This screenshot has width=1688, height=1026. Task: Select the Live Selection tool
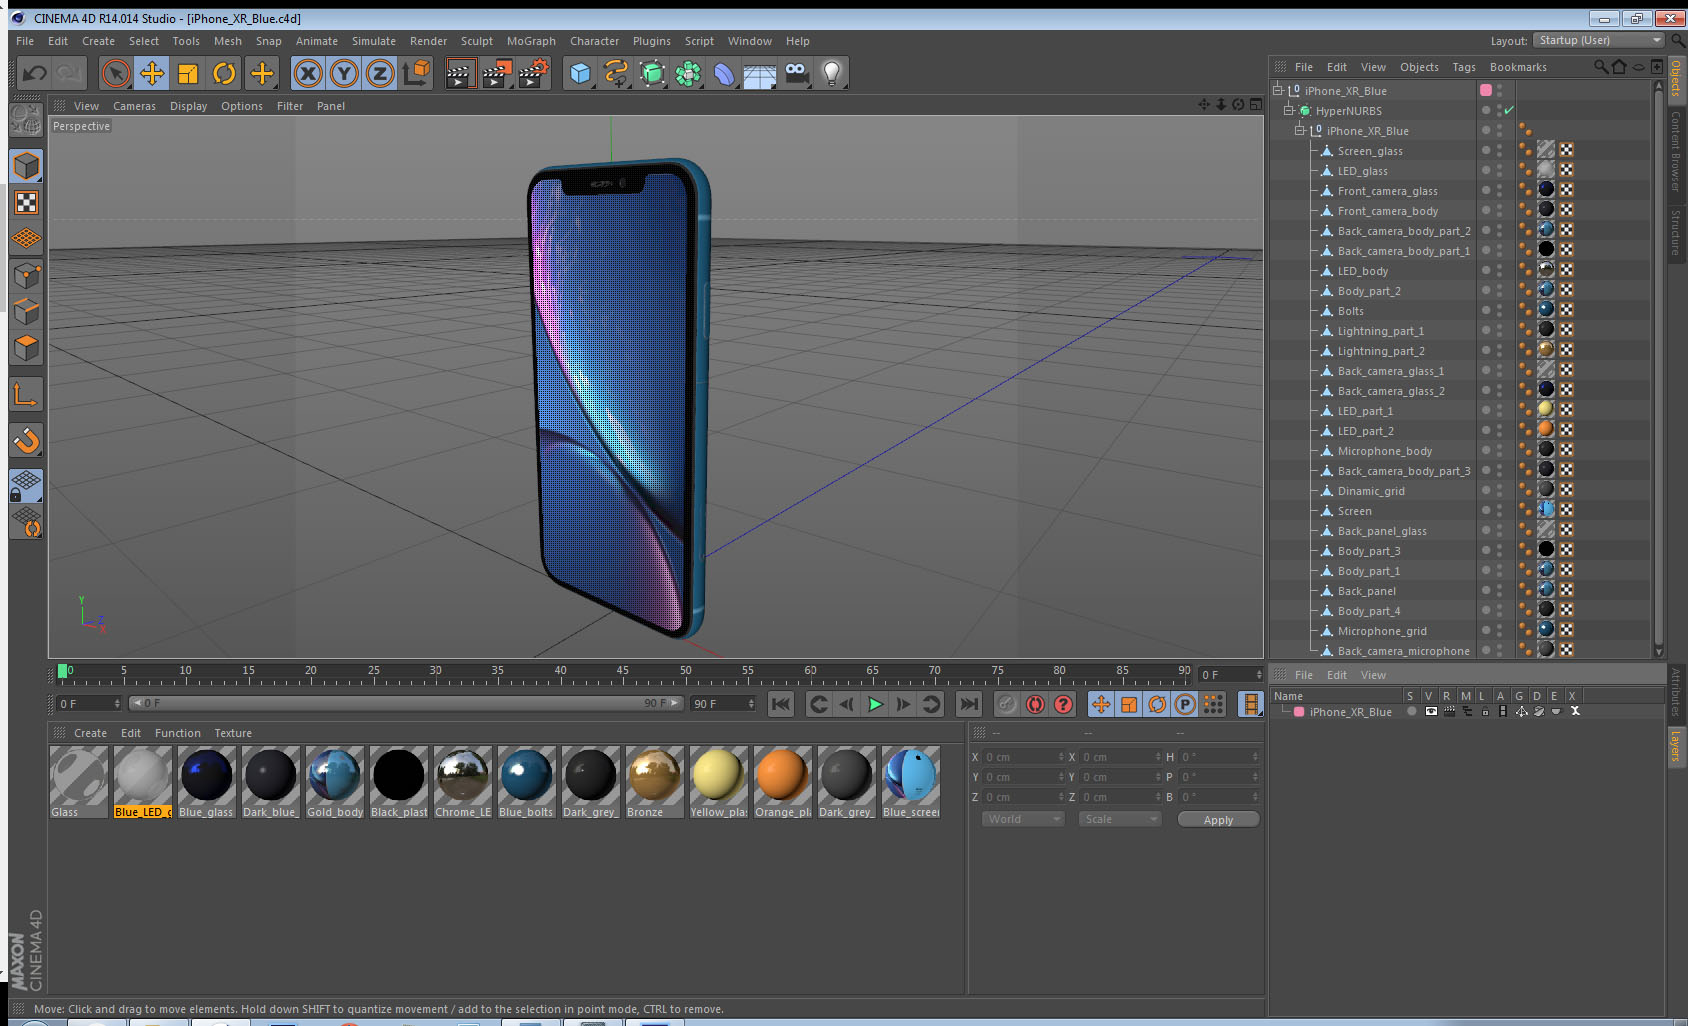pos(116,73)
